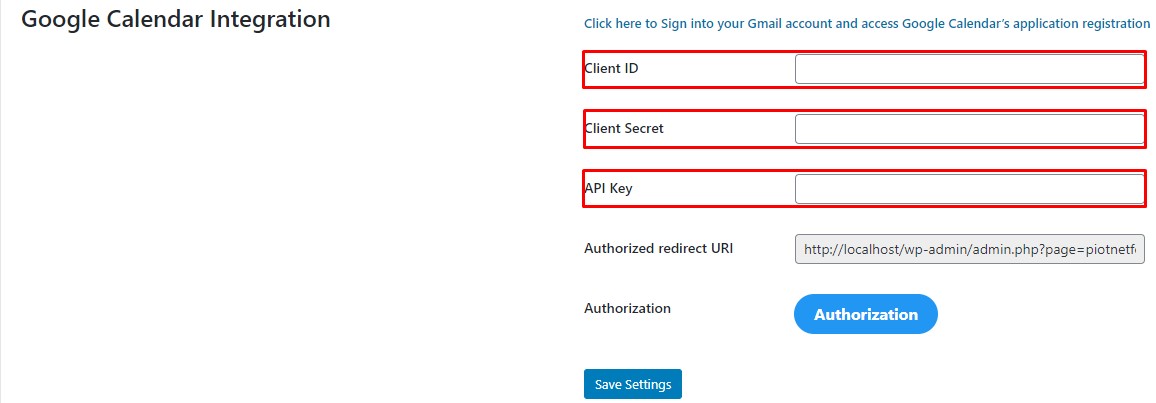Screen dimensions: 1156x403
Task: Click the API Key label
Action: coord(608,188)
